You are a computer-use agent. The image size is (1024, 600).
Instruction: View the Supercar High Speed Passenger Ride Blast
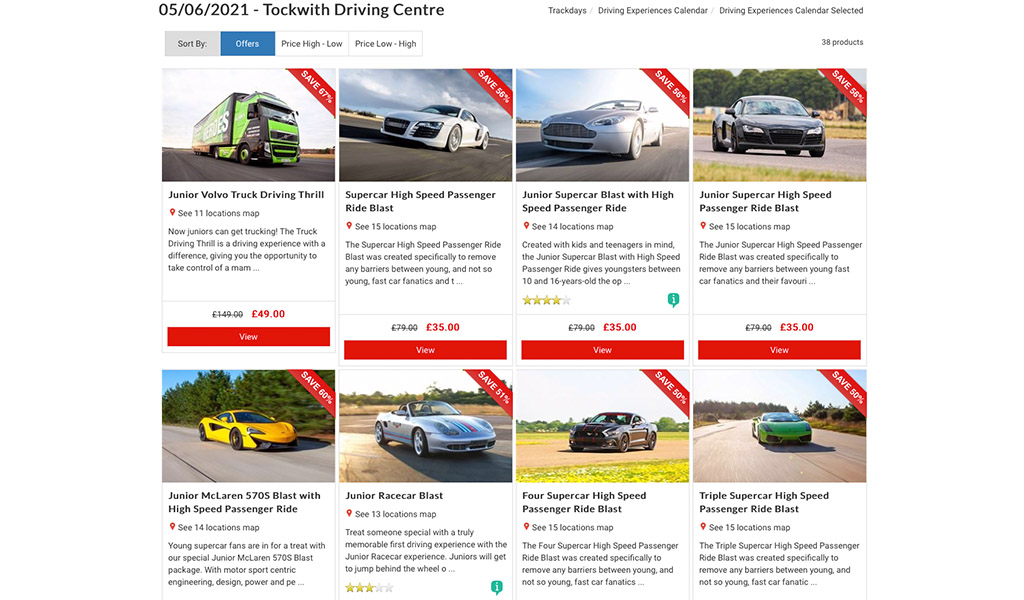pyautogui.click(x=425, y=350)
